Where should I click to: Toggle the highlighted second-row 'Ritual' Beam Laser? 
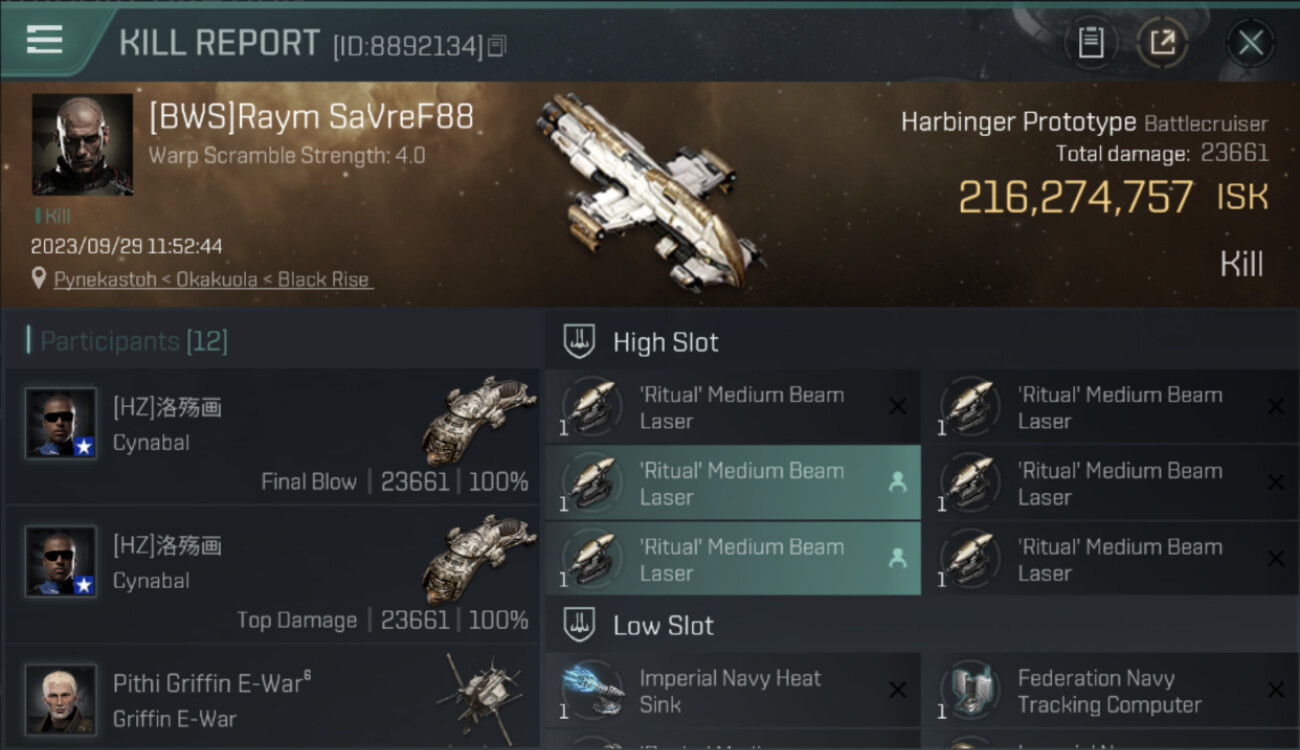point(732,483)
